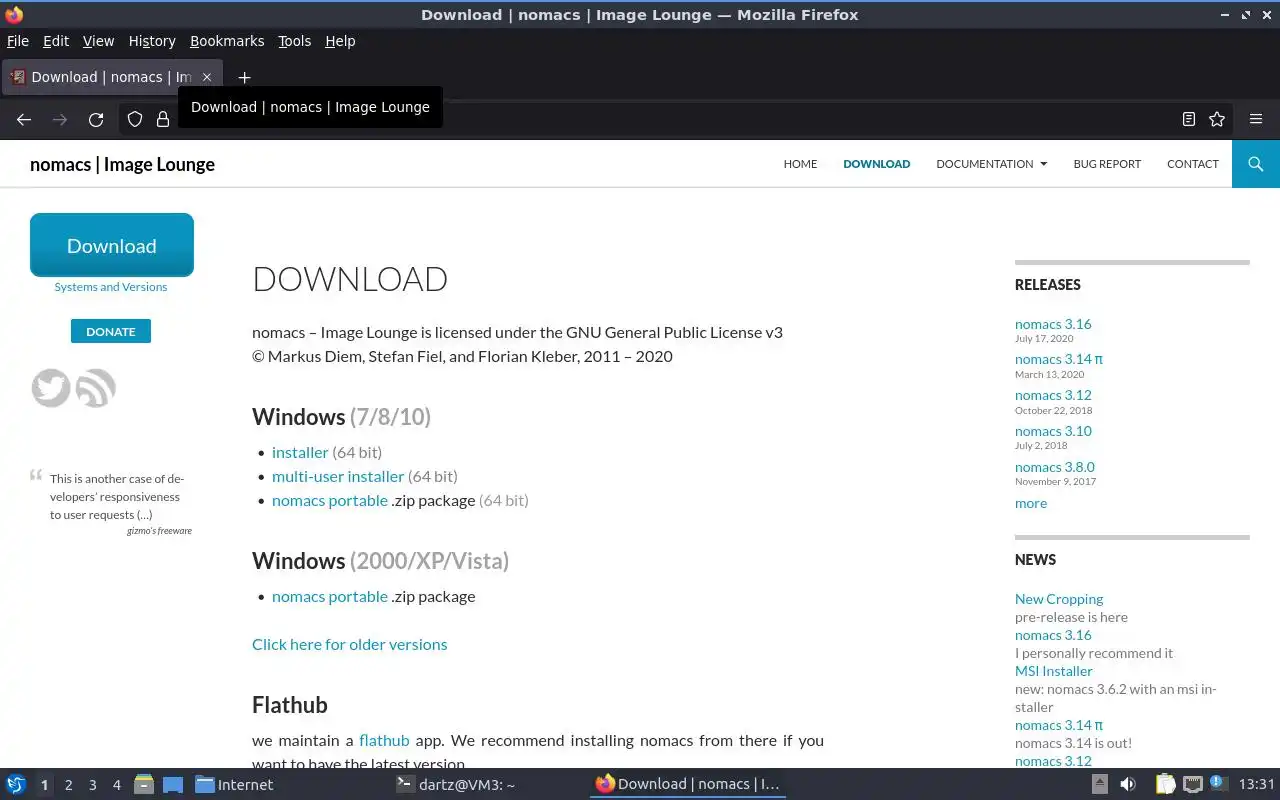Viewport: 1280px width, 800px height.
Task: Open the New Cropping news link
Action: [x=1059, y=599]
